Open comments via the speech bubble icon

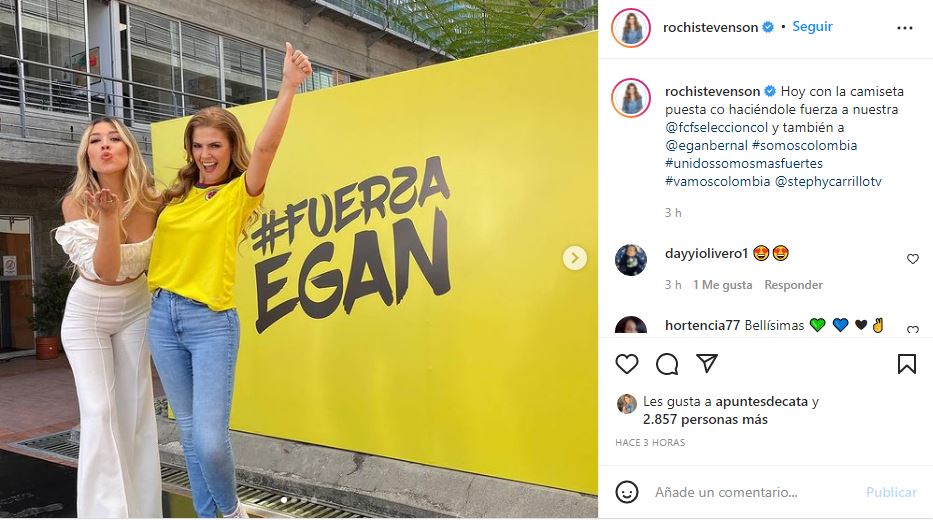(667, 364)
